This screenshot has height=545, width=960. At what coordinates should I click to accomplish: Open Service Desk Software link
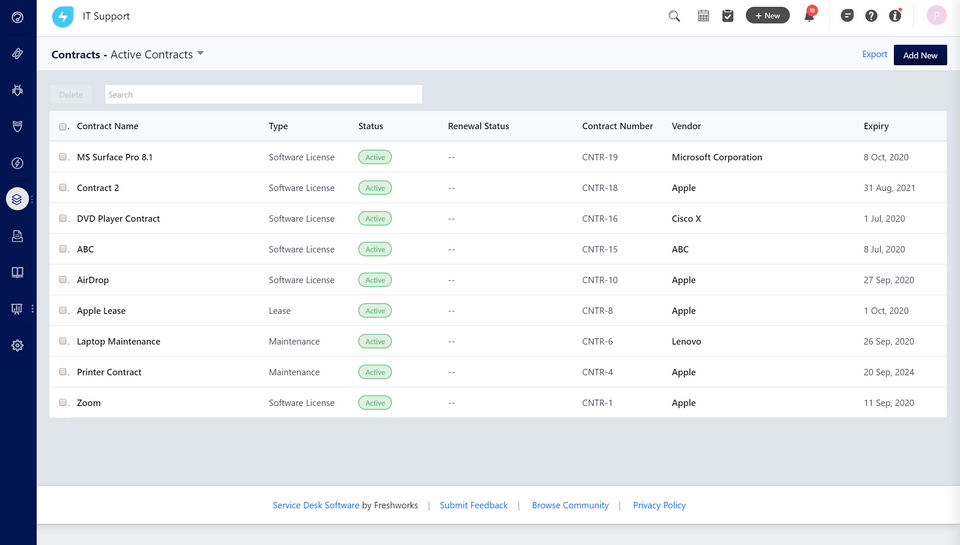(x=316, y=505)
